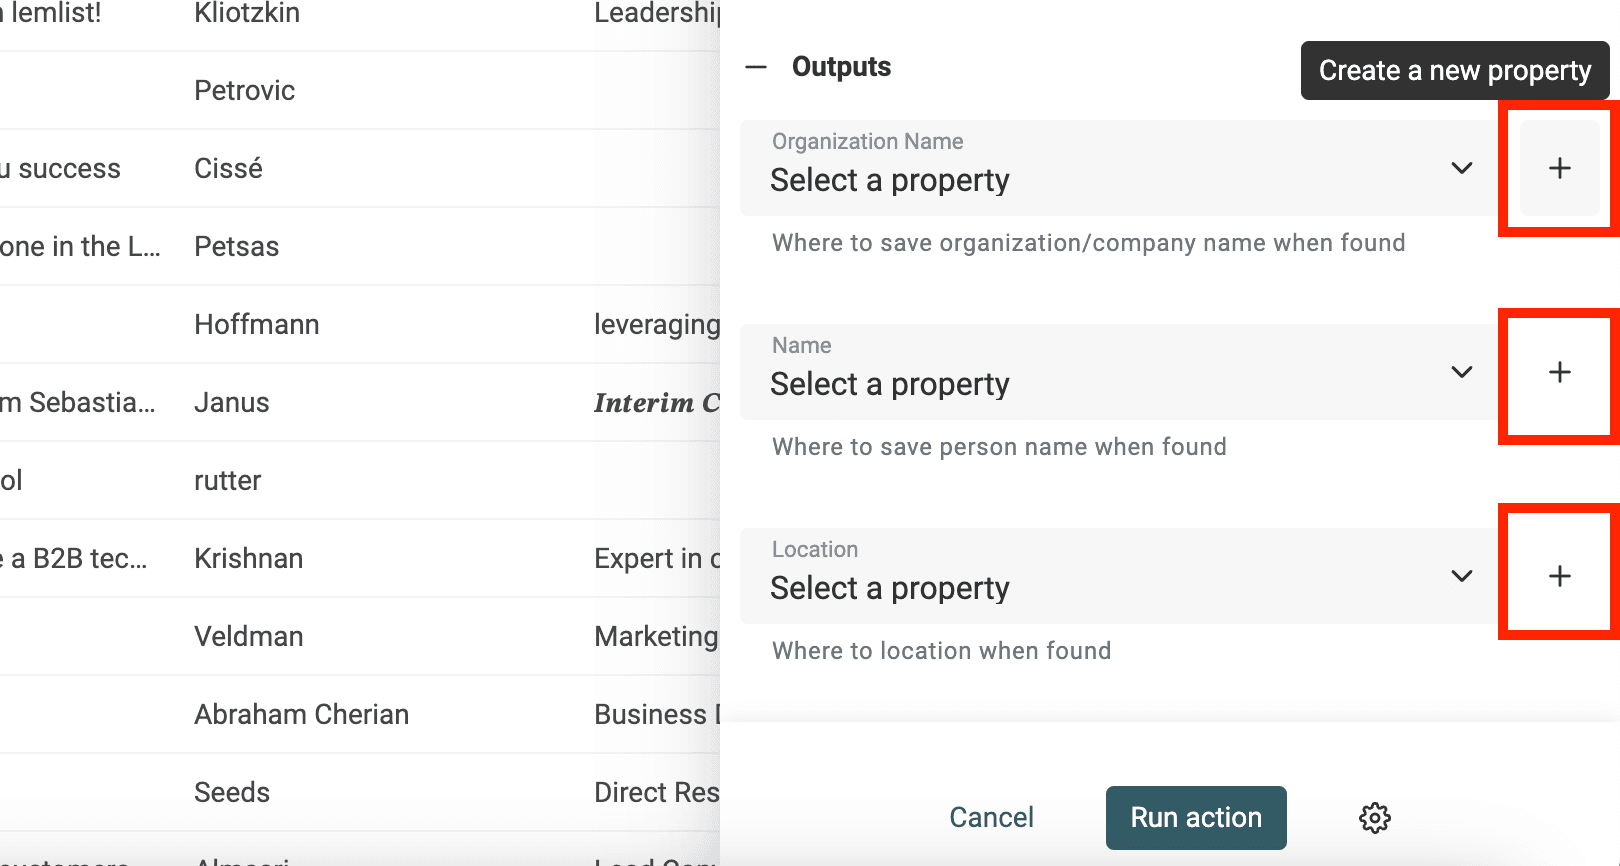The width and height of the screenshot is (1620, 866).
Task: Click the 'm Sebastia...' table cell
Action: pos(78,403)
